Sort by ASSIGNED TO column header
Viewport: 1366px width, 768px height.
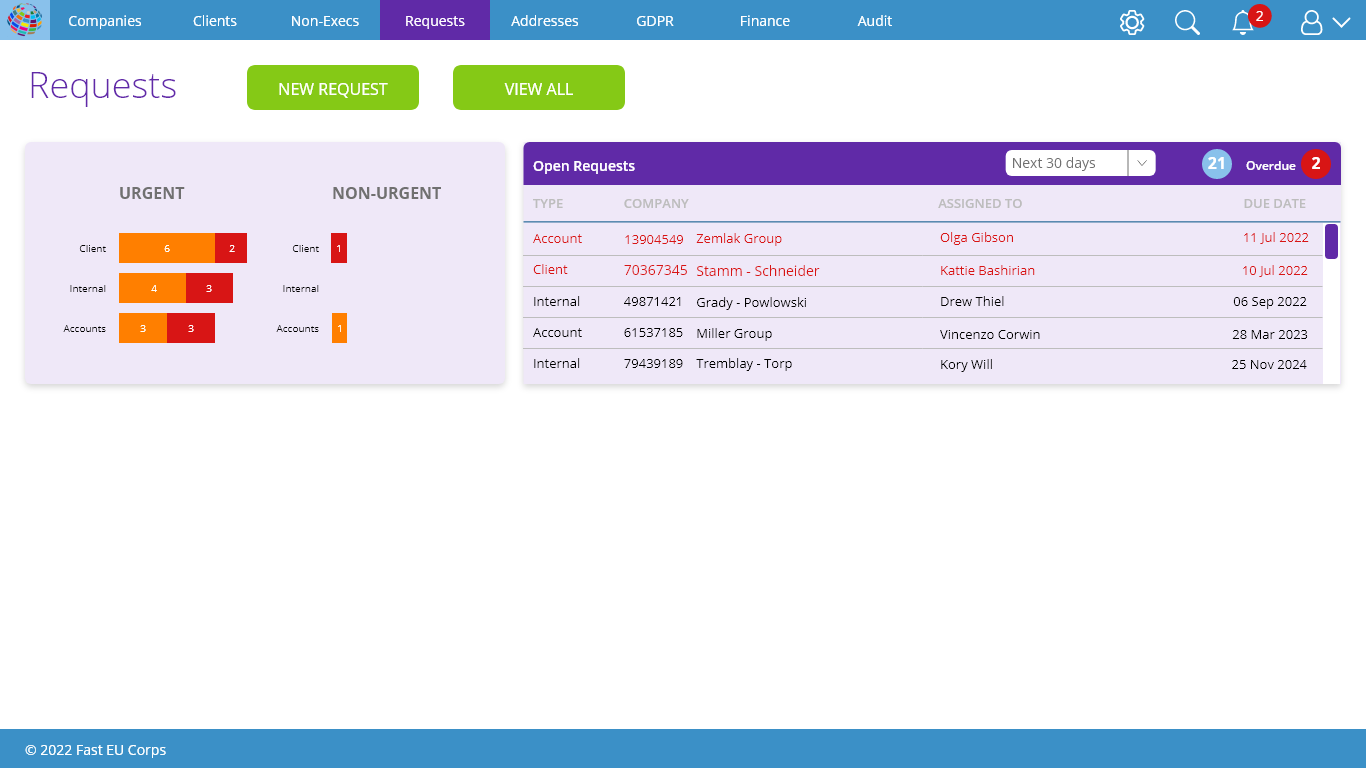(x=980, y=203)
